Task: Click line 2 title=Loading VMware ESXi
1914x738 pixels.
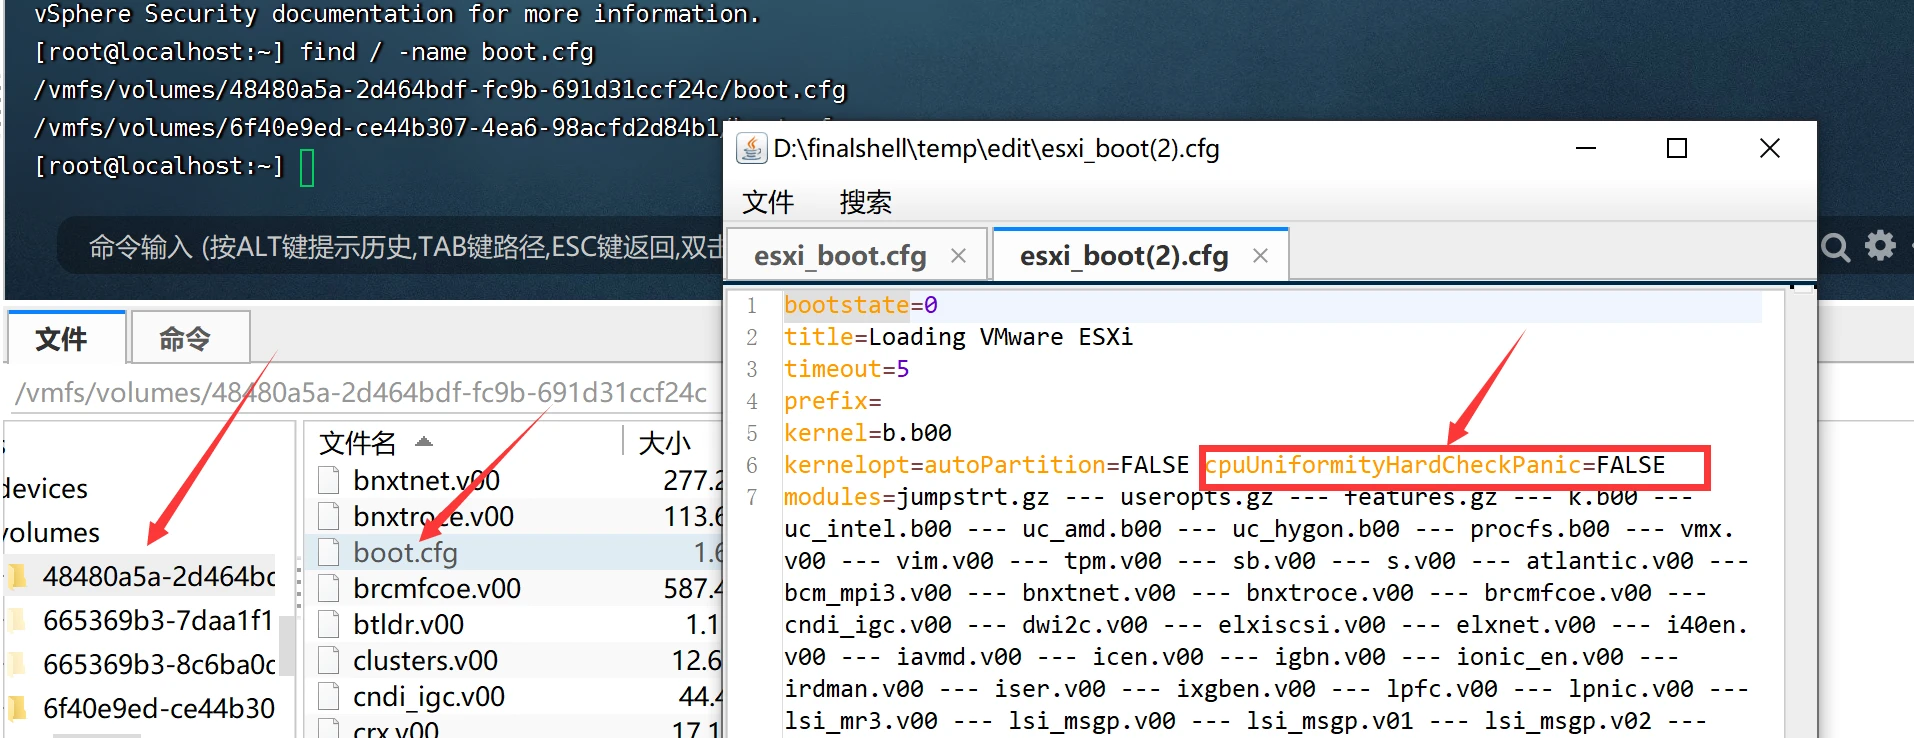Action: pos(958,336)
